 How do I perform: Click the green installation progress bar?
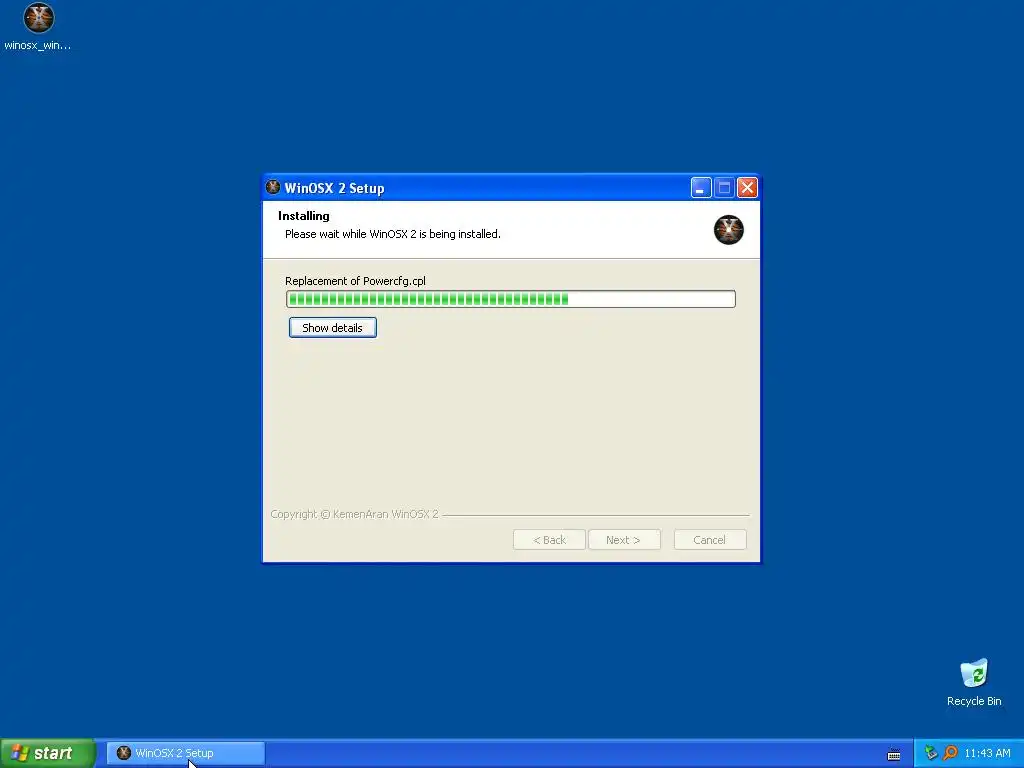click(x=511, y=299)
